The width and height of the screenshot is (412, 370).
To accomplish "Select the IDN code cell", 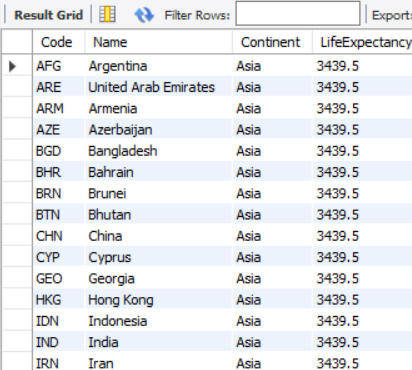I will [x=59, y=321].
